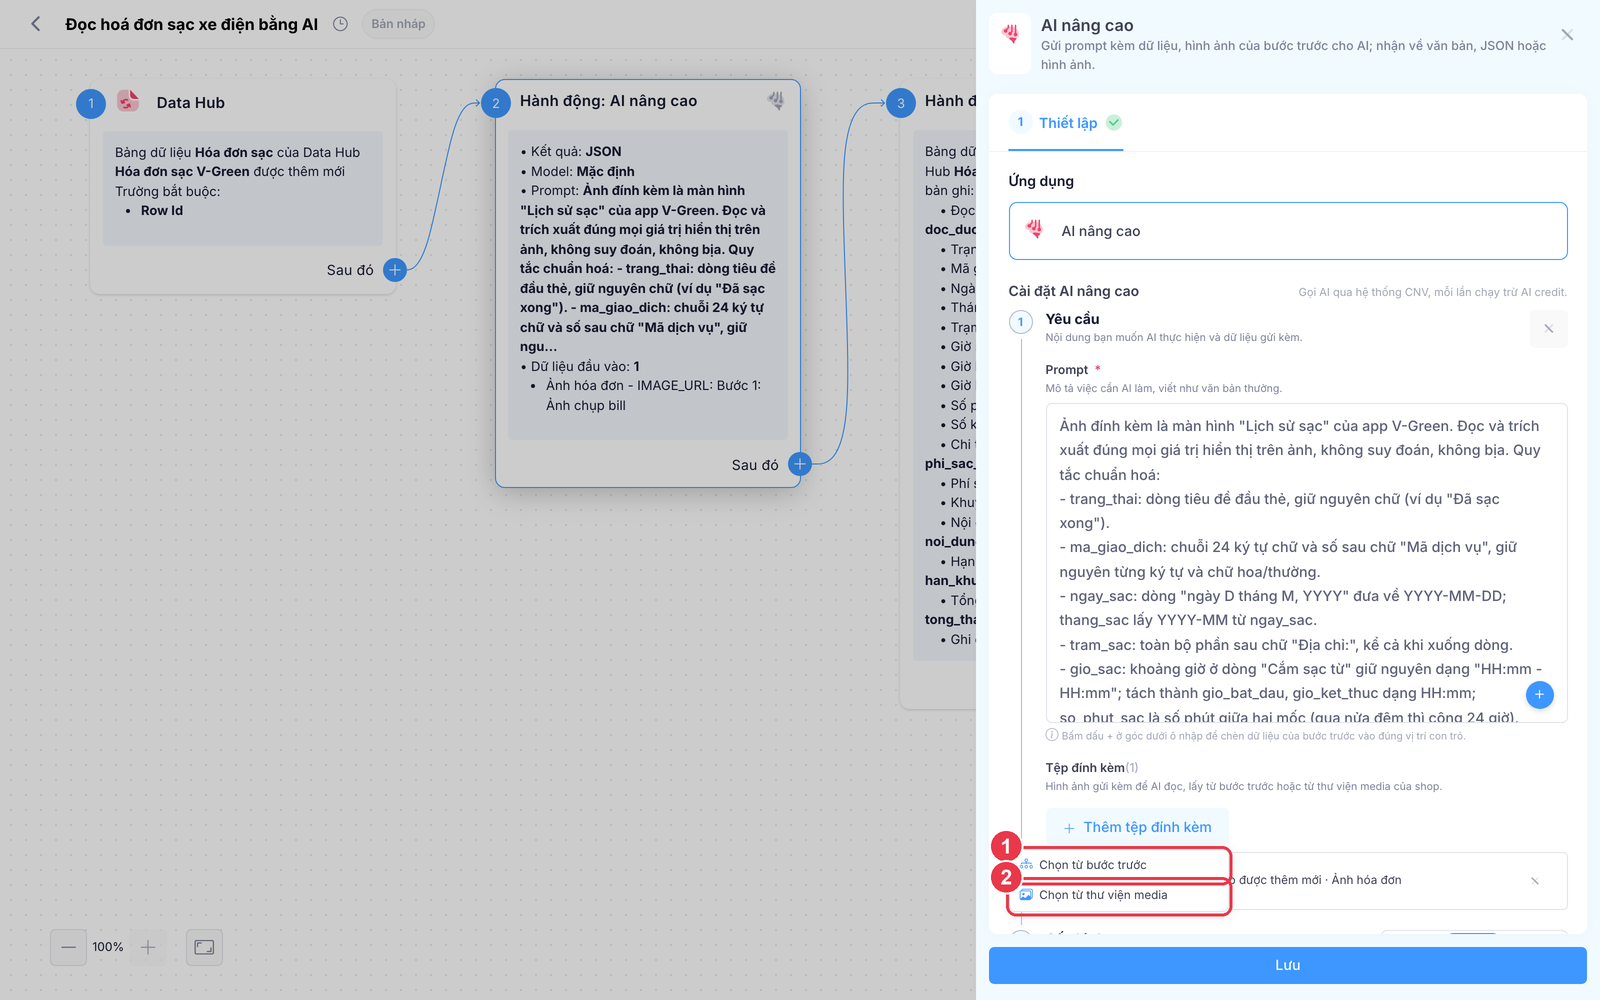
Task: Add a step after the Data Hub node
Action: click(x=395, y=270)
